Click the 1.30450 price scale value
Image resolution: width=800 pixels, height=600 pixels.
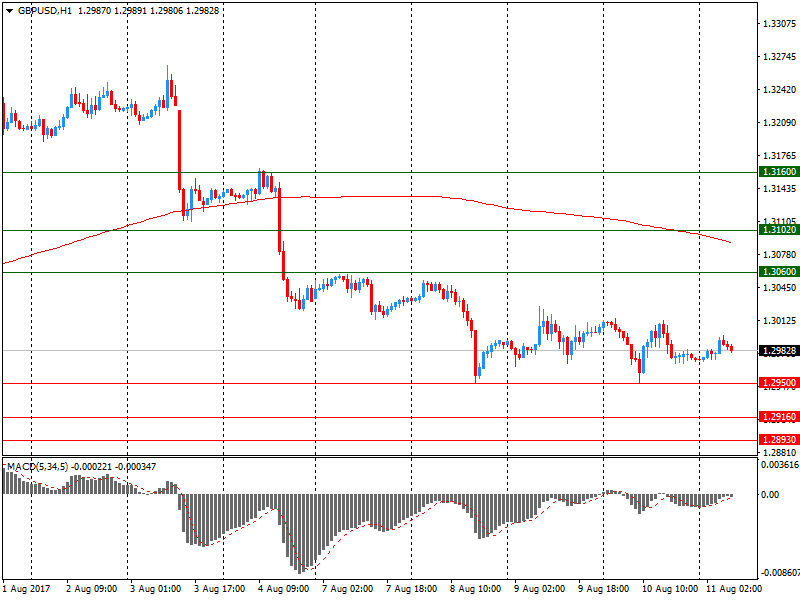pos(779,288)
